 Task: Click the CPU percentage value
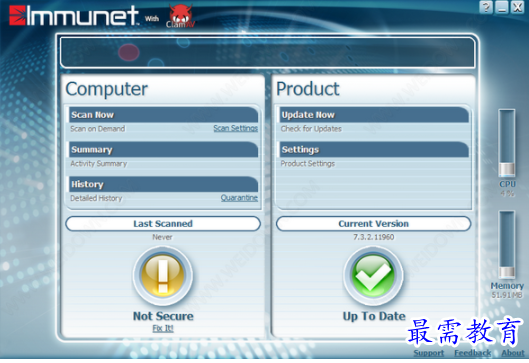tap(507, 193)
